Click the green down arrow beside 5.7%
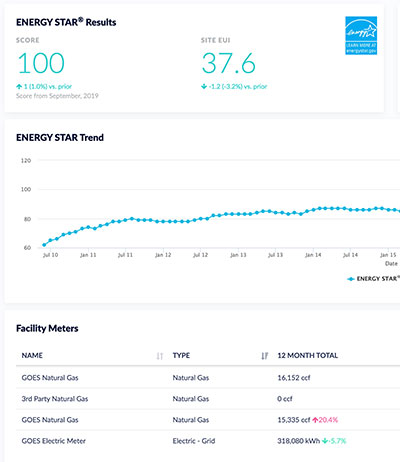Viewport: 400px width, 462px height. coord(325,441)
